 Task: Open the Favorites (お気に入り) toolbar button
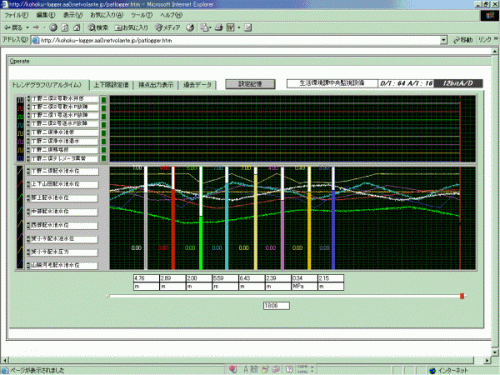coord(131,28)
